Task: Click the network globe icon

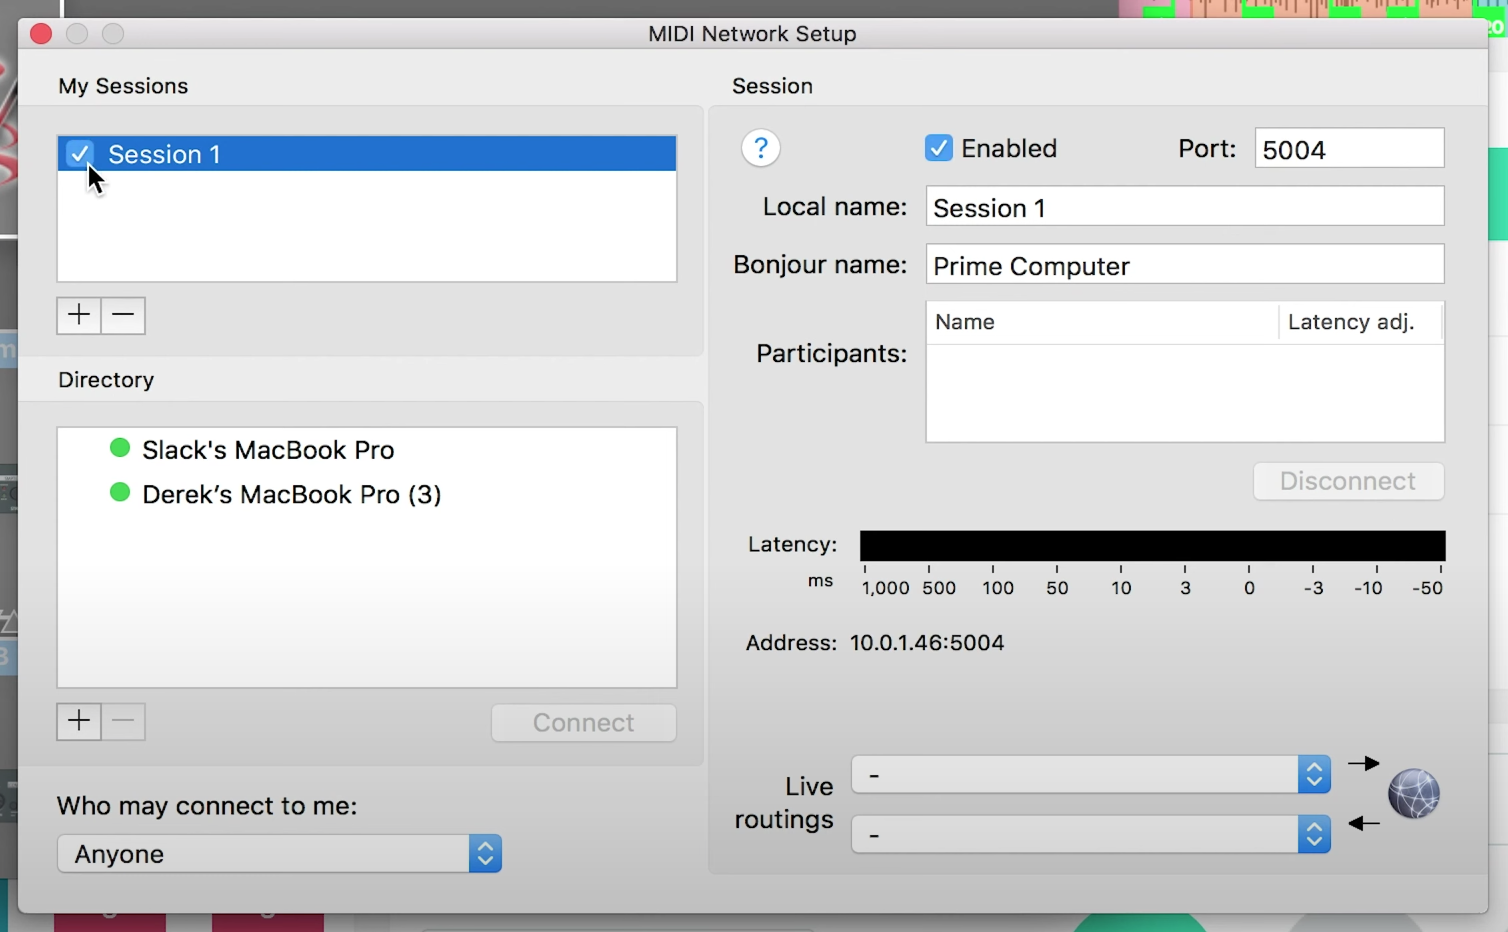Action: point(1414,793)
